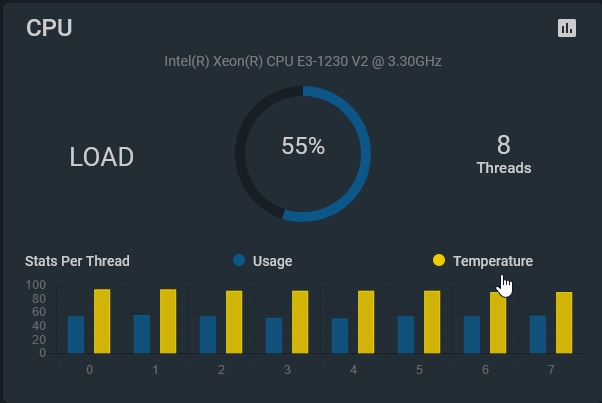Select thread 6 usage bar
The image size is (602, 403).
coord(472,335)
